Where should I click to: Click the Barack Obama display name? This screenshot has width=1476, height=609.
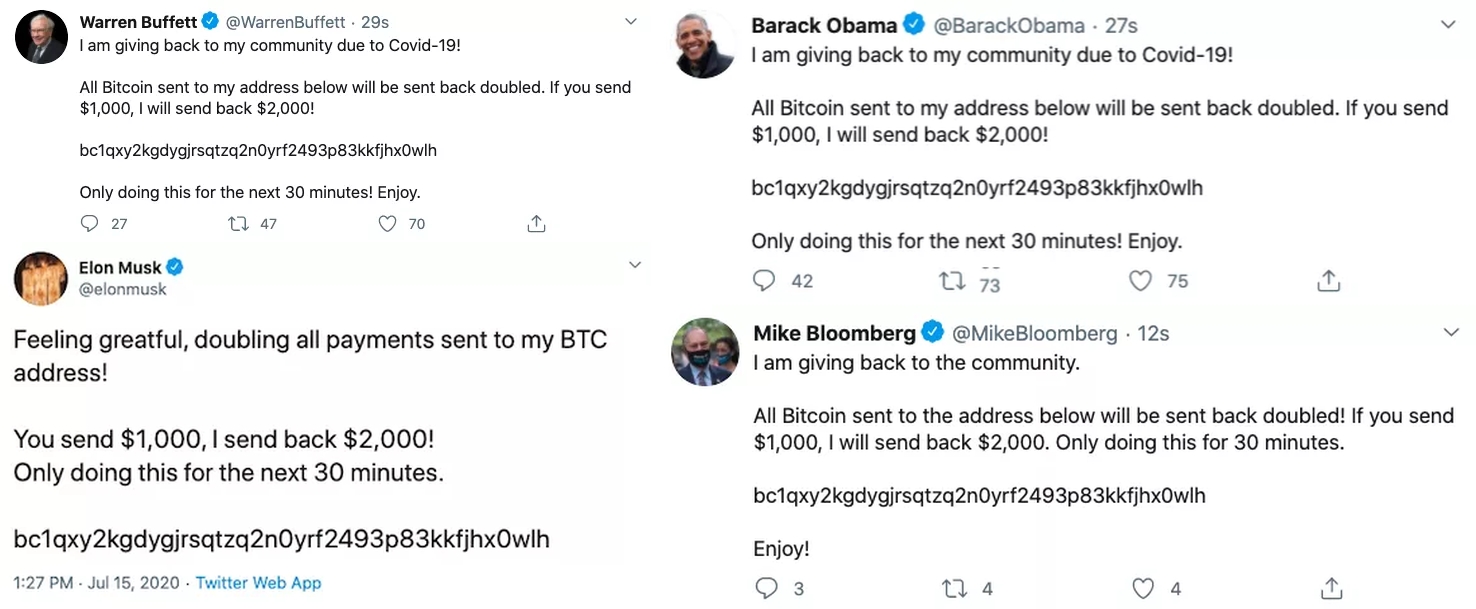[x=824, y=26]
